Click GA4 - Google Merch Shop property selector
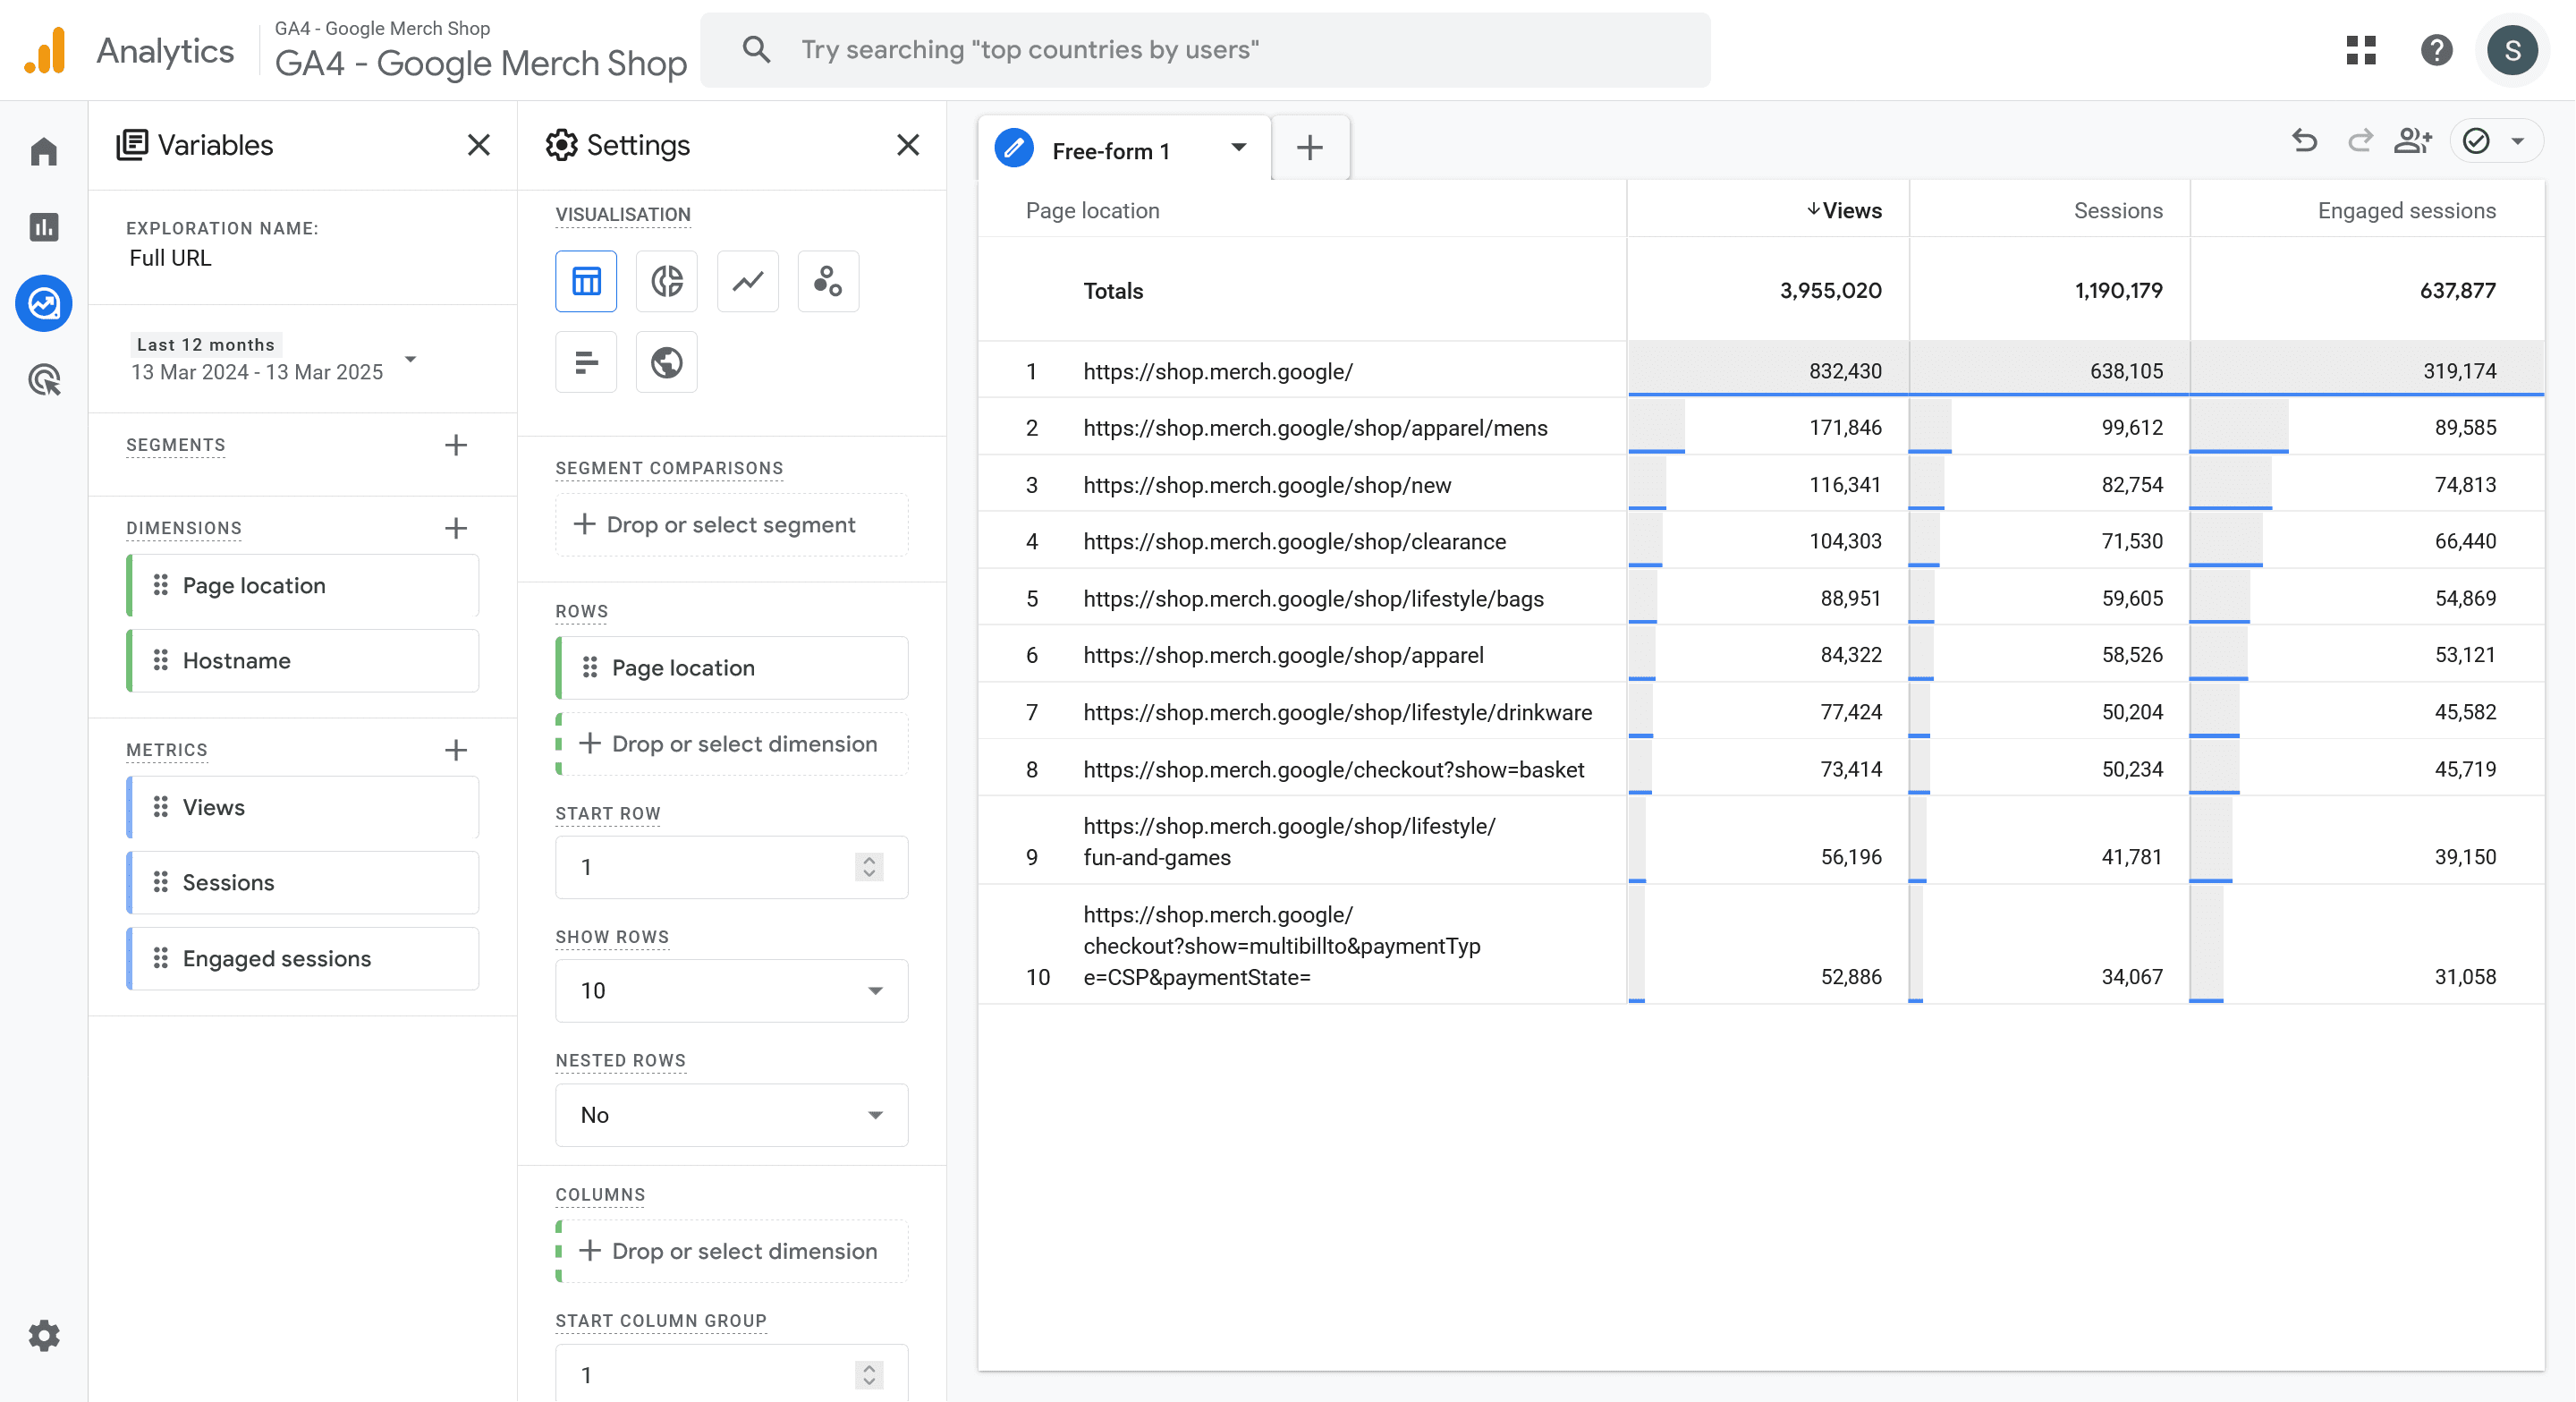This screenshot has width=2576, height=1402. tap(481, 50)
